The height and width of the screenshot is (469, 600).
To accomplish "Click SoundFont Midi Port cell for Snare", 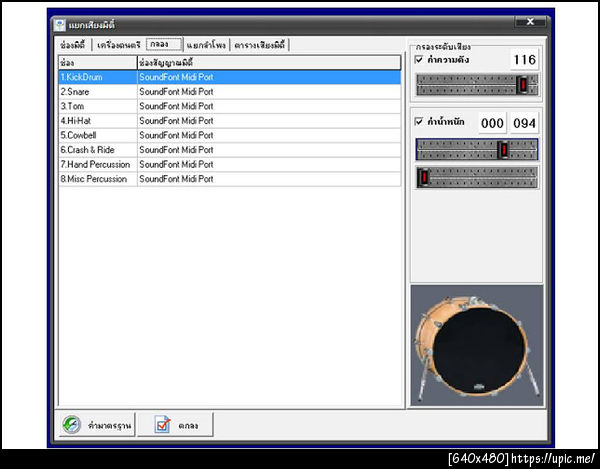I will (x=269, y=91).
